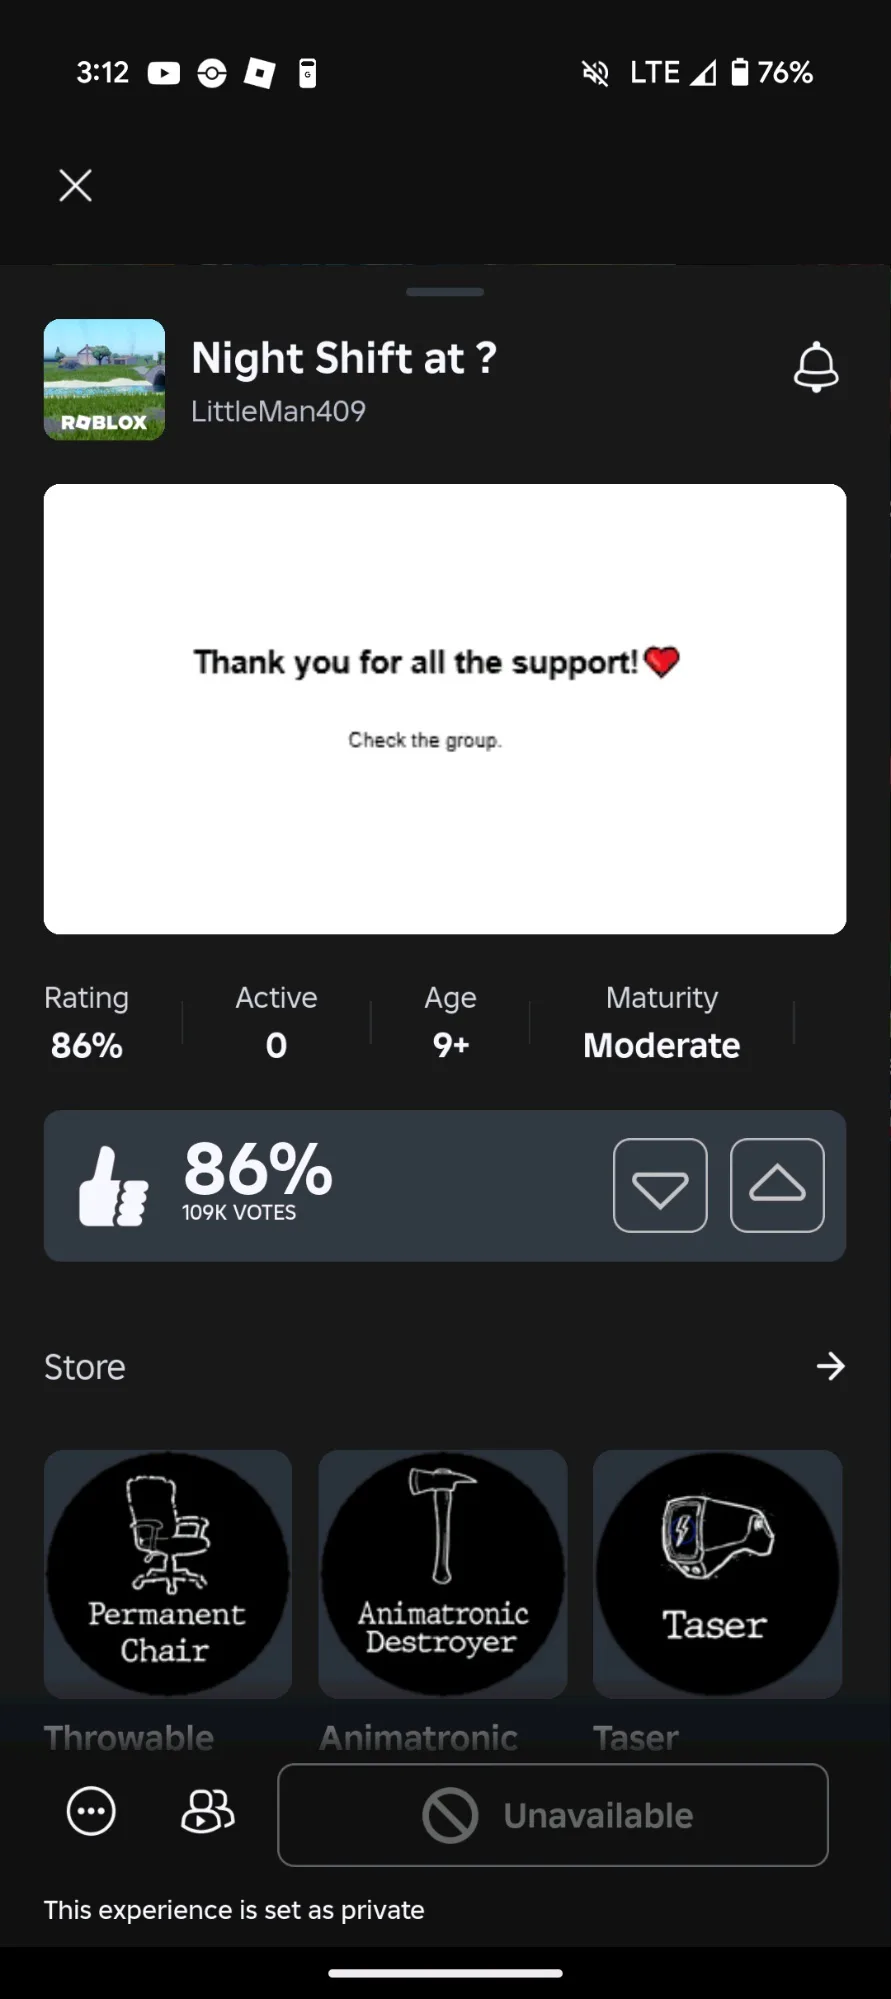
Task: Tap the friends group icon
Action: coord(208,1811)
